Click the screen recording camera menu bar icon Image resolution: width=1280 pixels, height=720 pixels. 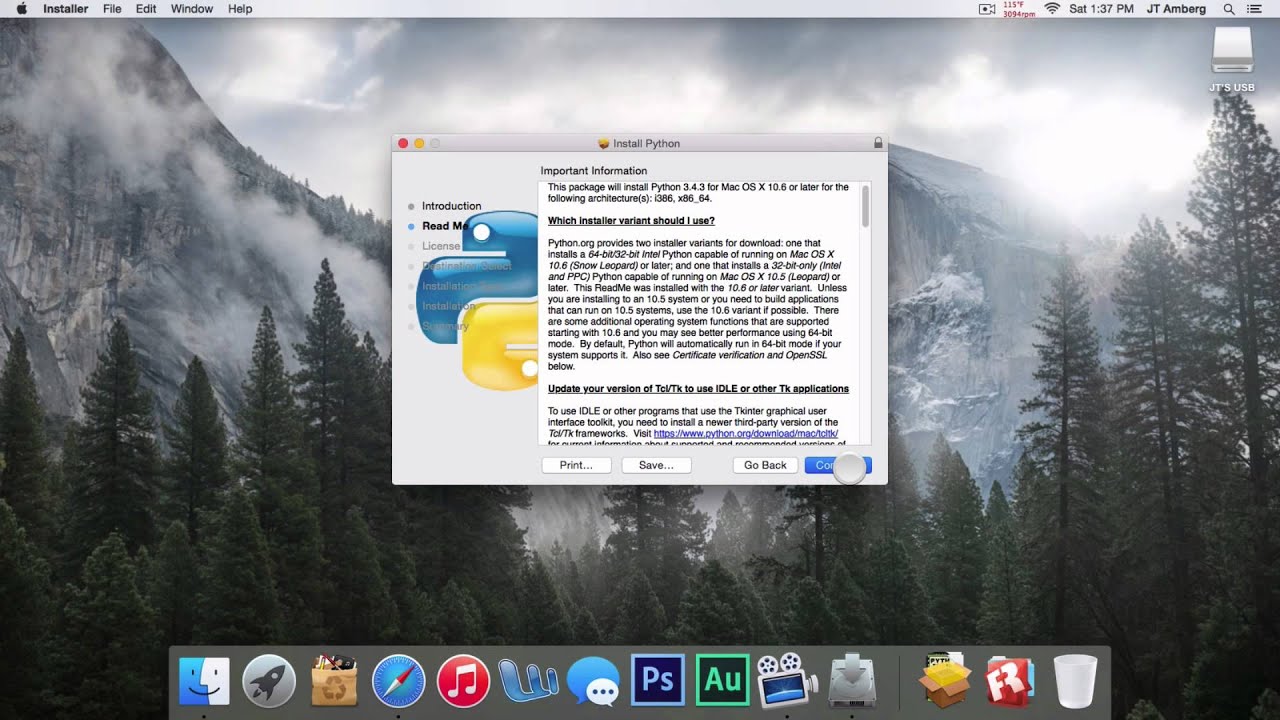[987, 9]
